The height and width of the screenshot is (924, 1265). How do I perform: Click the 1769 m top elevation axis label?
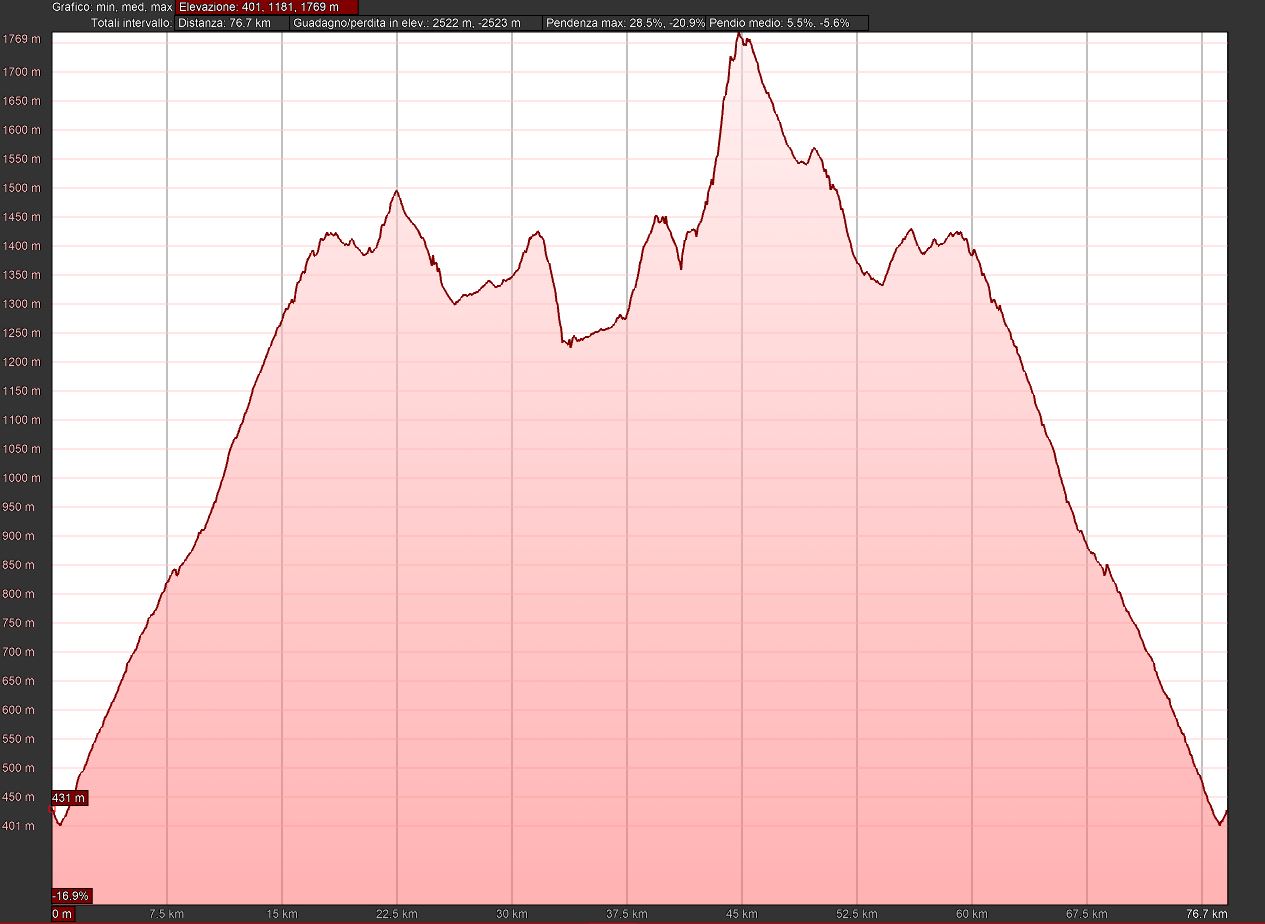tap(21, 39)
